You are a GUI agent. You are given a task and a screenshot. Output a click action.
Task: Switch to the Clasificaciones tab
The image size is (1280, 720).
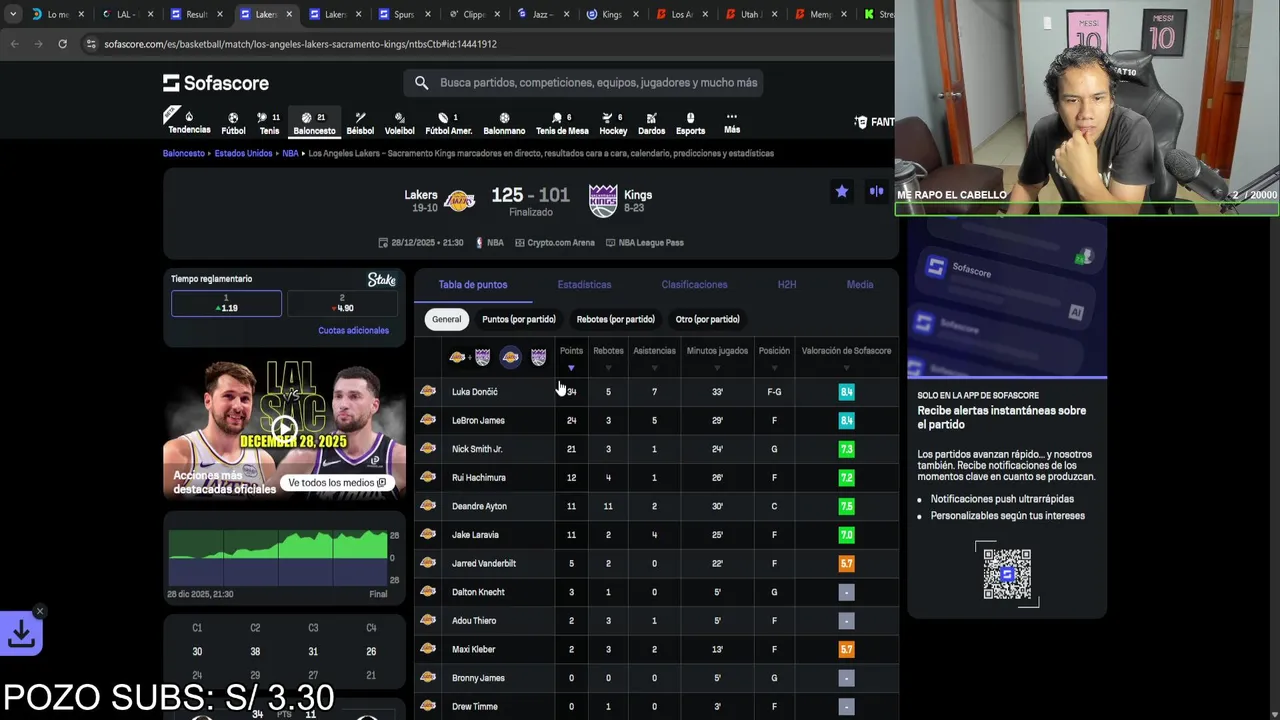pyautogui.click(x=694, y=285)
